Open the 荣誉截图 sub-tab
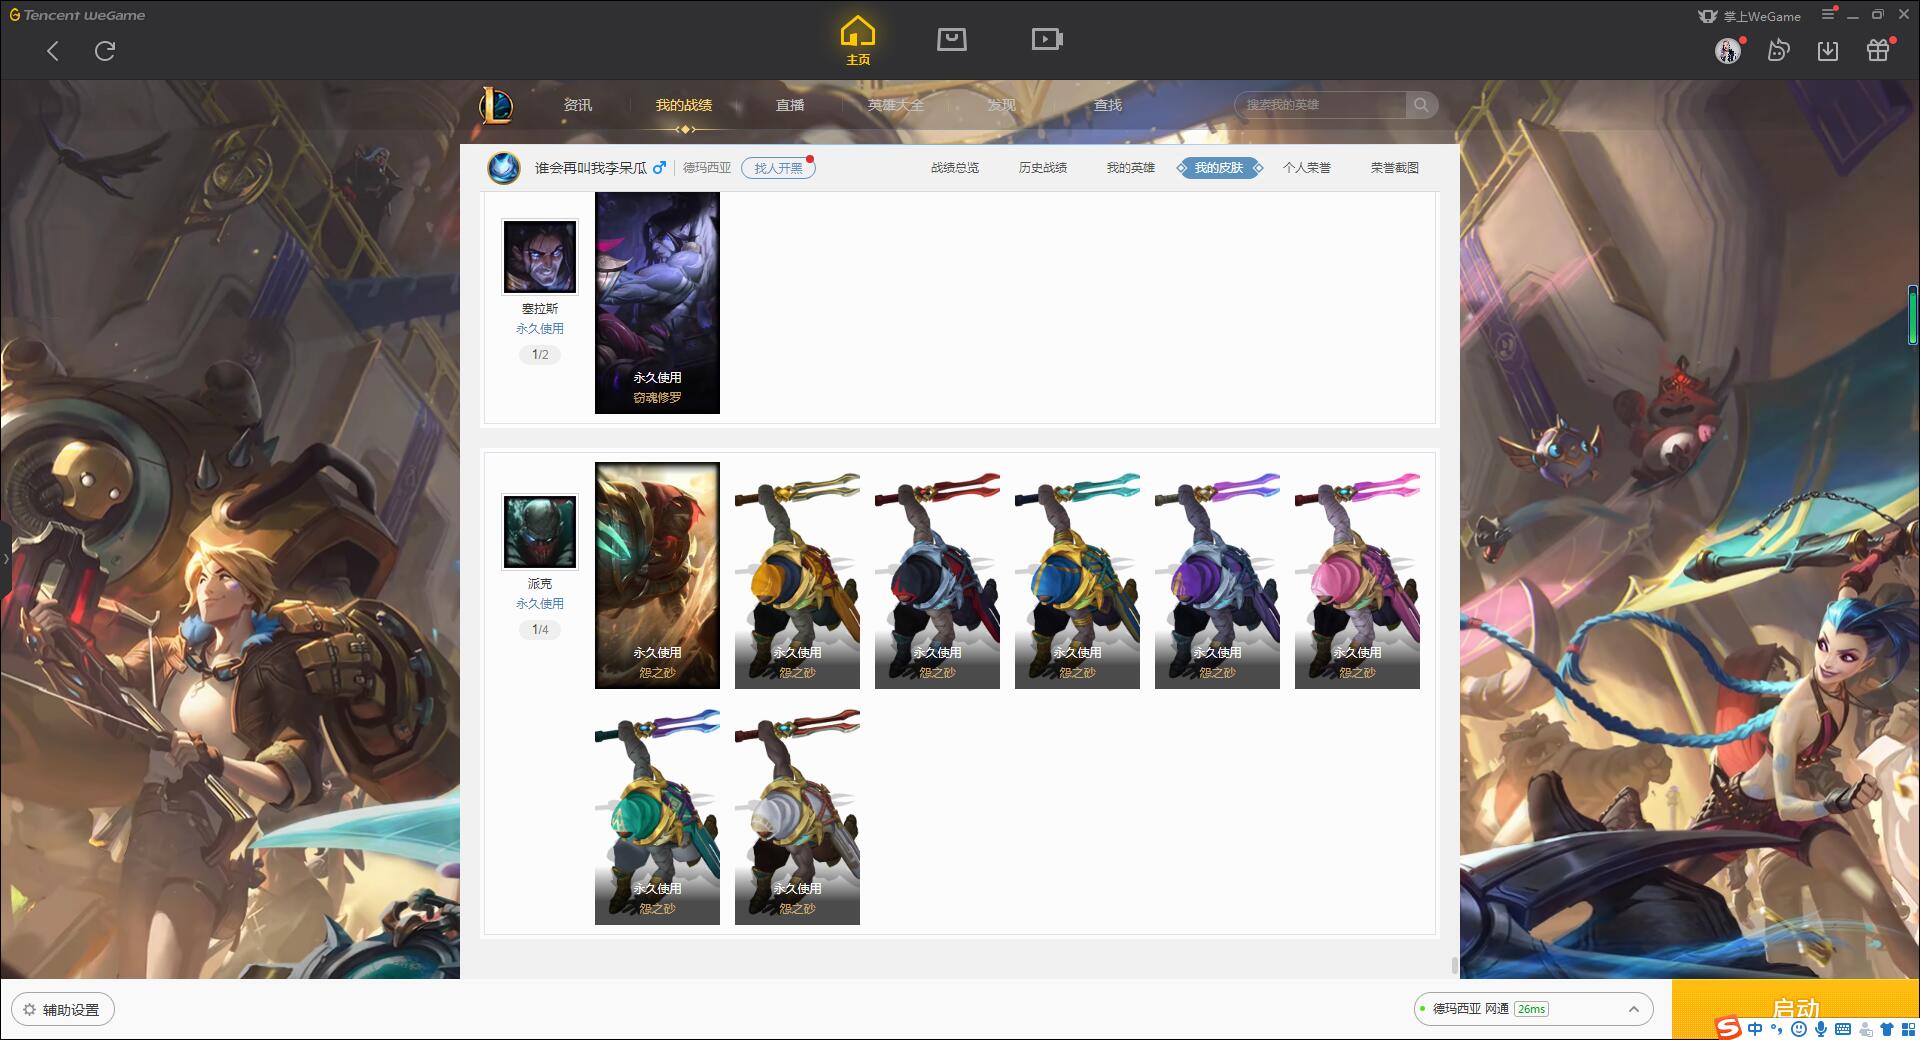The height and width of the screenshot is (1040, 1920). tap(1395, 168)
